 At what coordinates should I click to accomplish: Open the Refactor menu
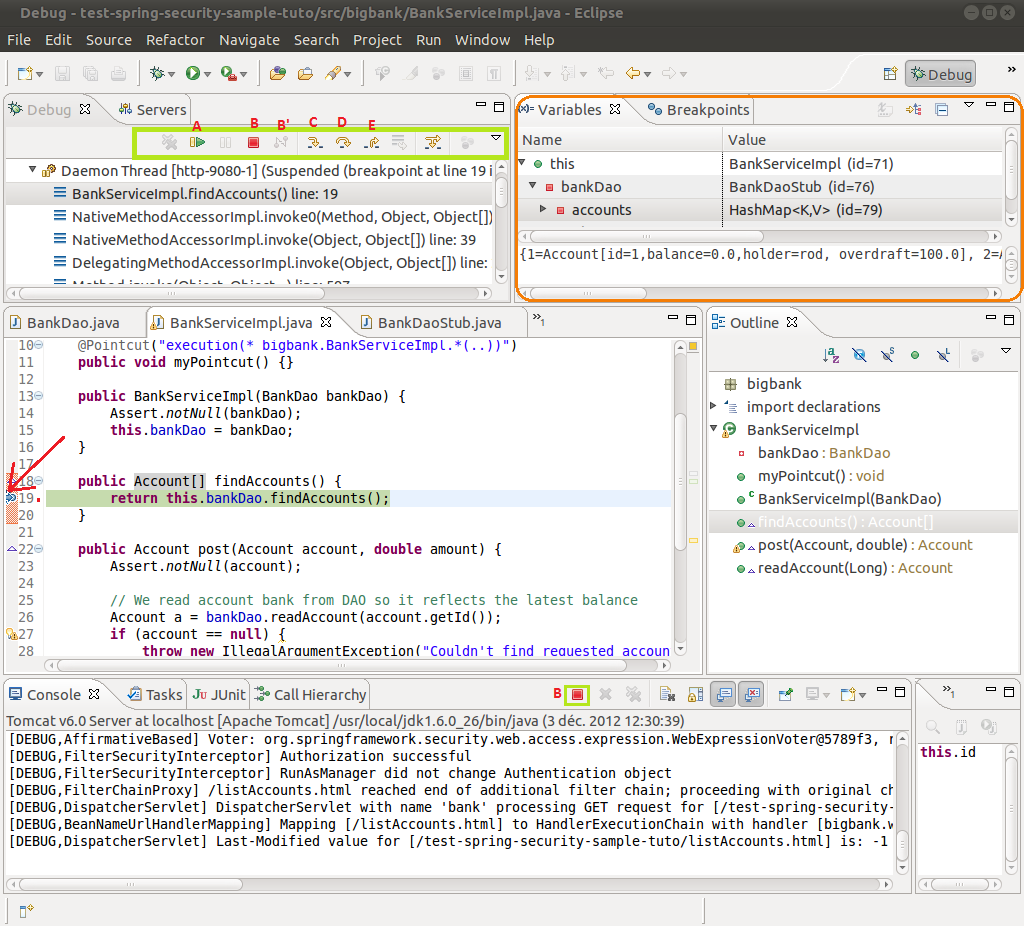point(175,40)
